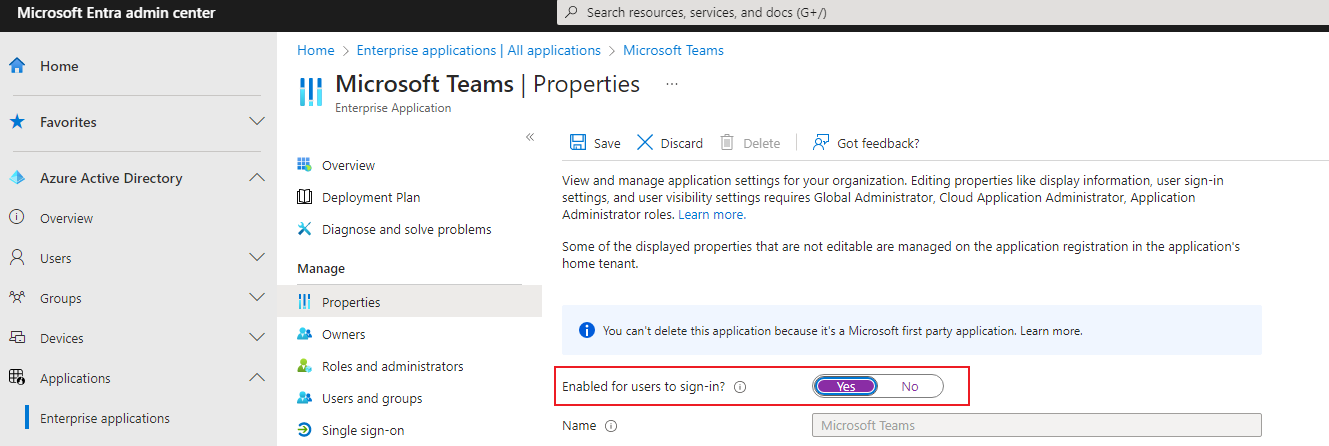Click the Home breadcrumb link

pos(316,50)
